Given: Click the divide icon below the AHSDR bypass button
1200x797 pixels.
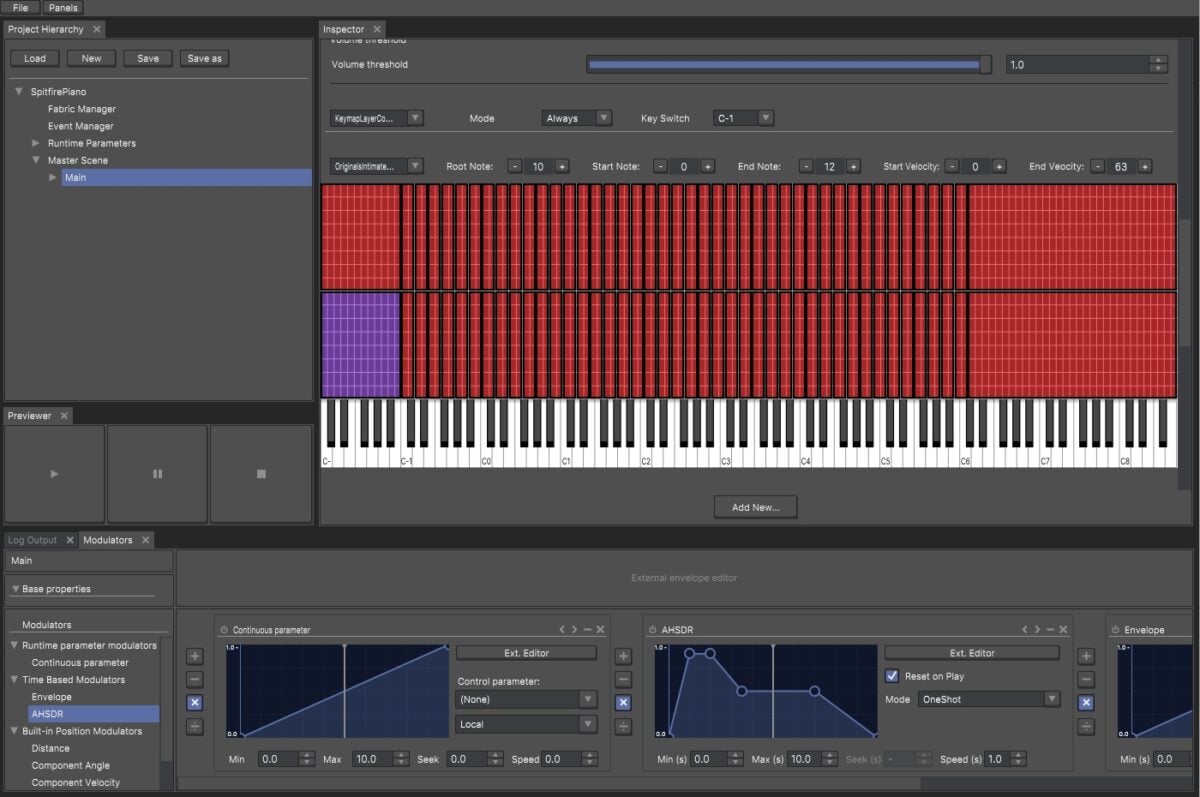Looking at the screenshot, I should (x=622, y=727).
